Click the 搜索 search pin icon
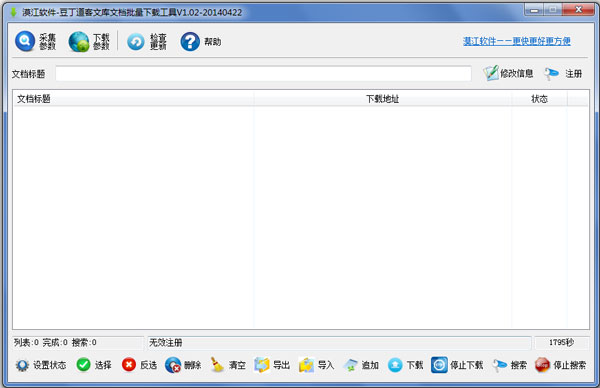600x388 pixels. pos(500,365)
